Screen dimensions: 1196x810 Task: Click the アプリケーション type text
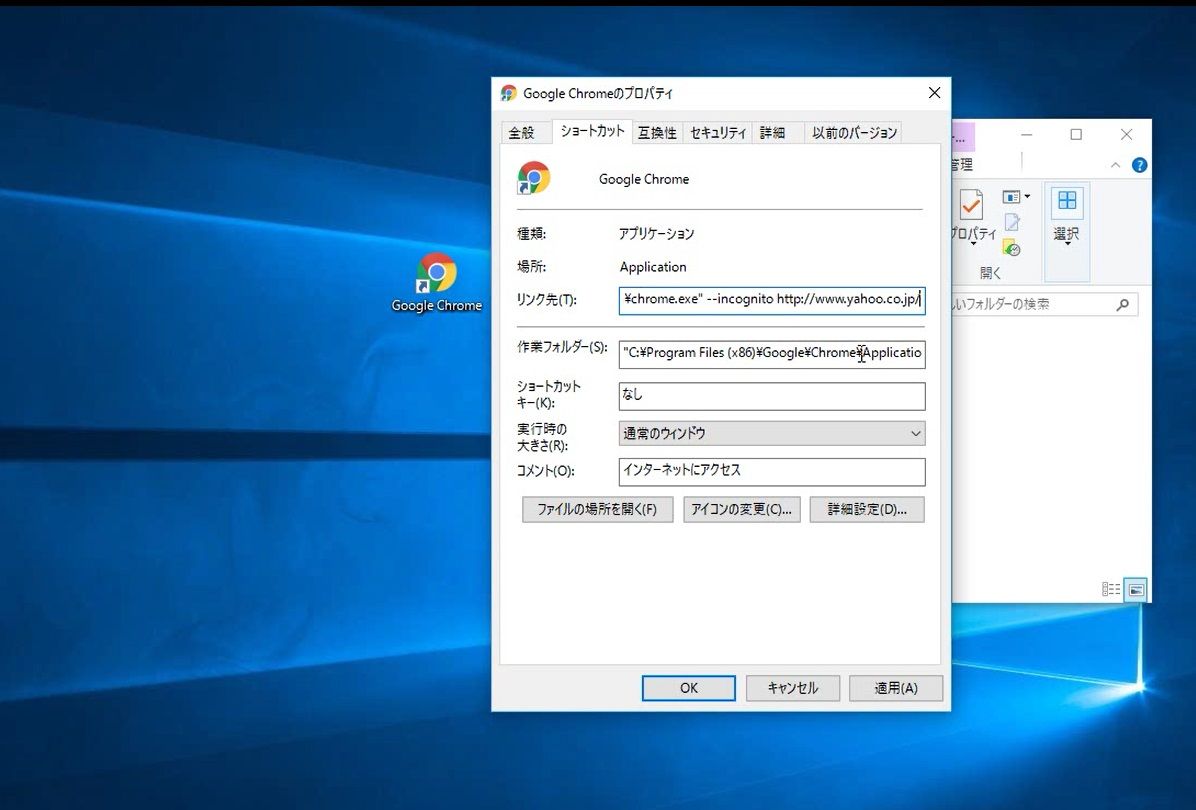656,233
